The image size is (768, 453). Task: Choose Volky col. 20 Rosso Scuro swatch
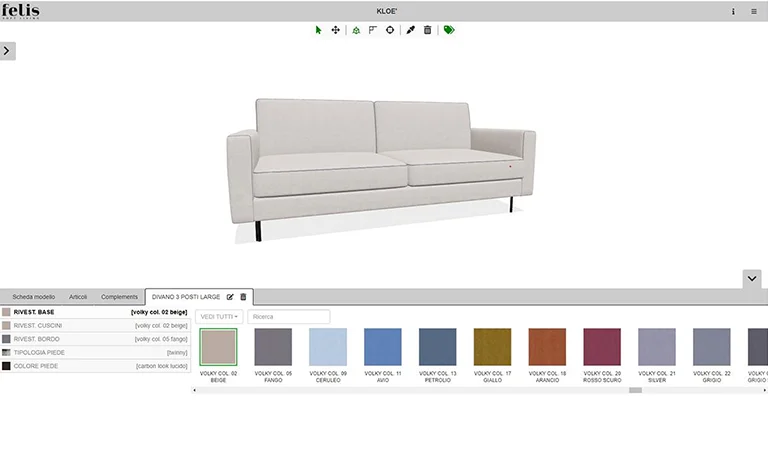pos(602,347)
